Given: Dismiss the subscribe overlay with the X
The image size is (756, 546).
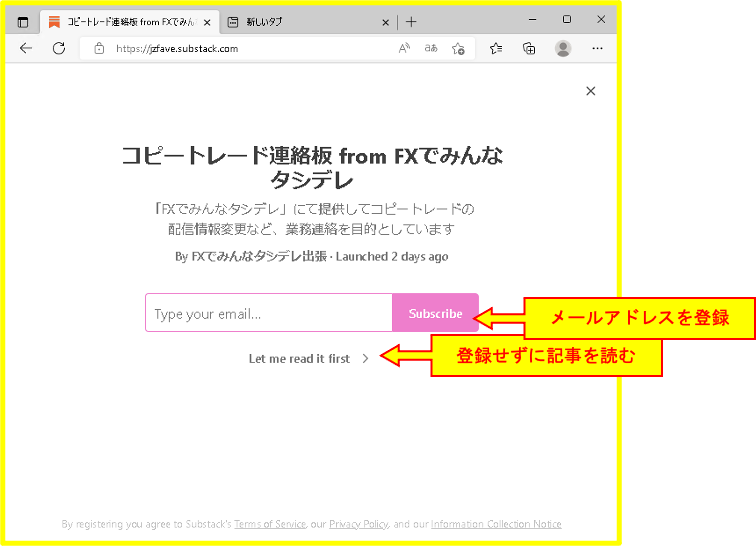Looking at the screenshot, I should [x=591, y=91].
